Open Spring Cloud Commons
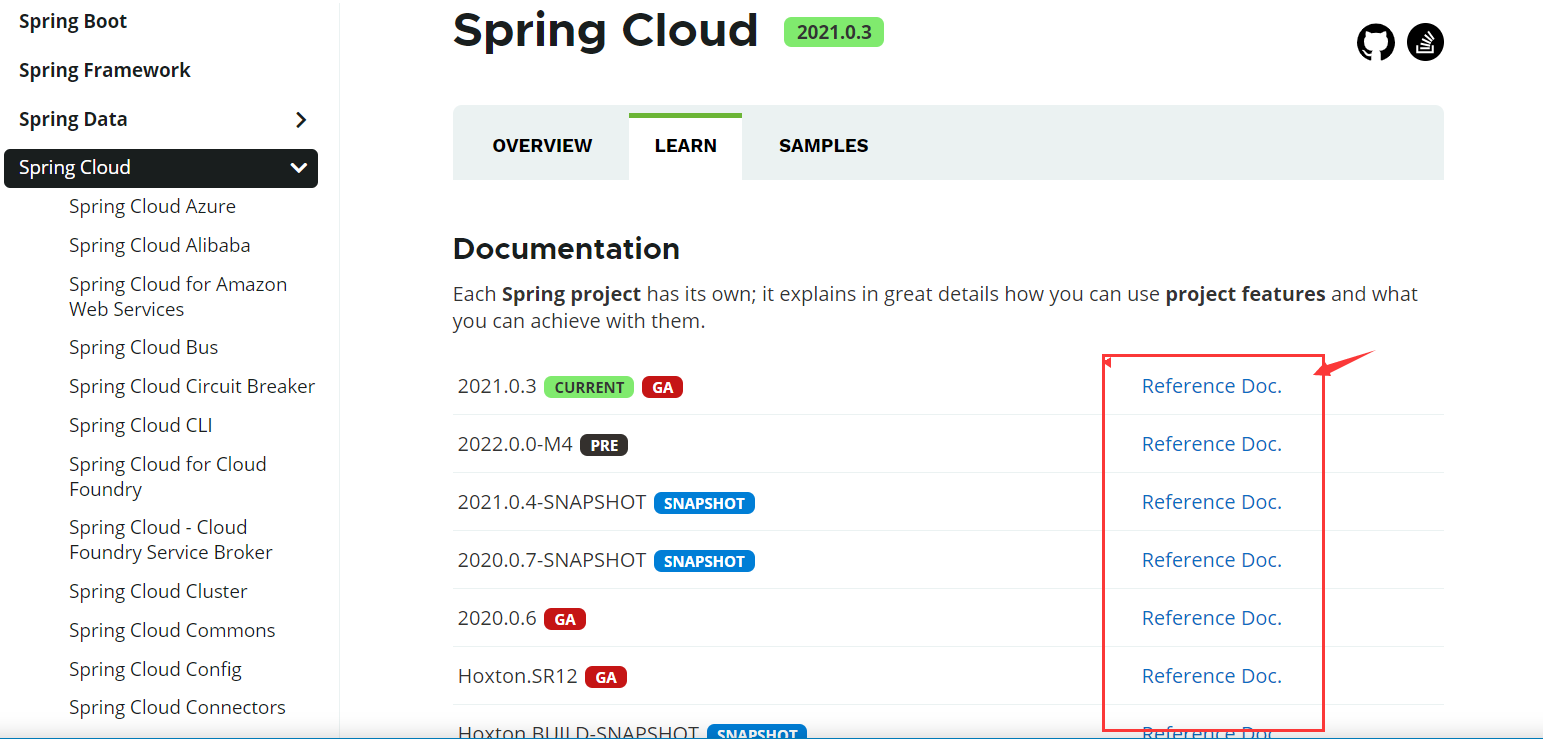Screen dimensions: 1543x739 (x=172, y=630)
